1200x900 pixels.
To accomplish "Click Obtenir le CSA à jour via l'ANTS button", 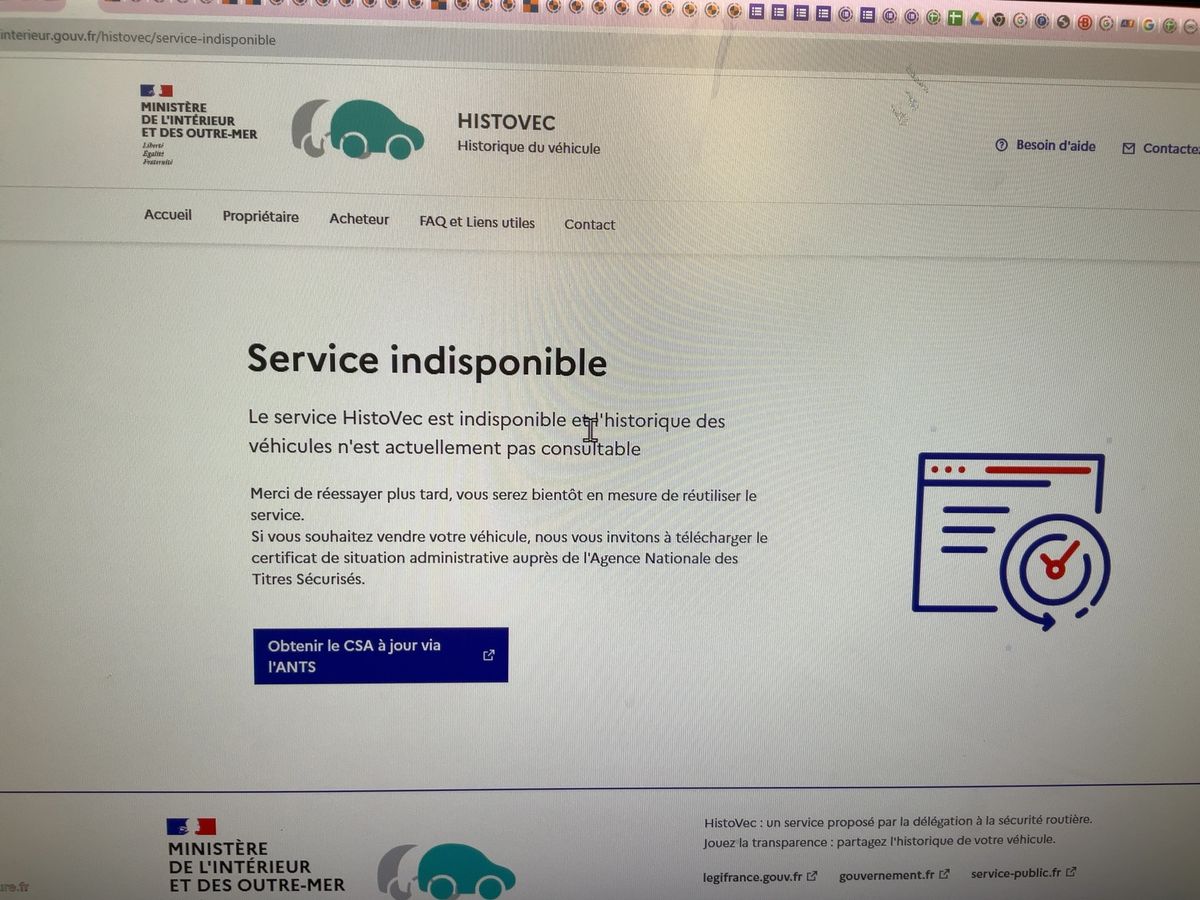I will tap(381, 656).
